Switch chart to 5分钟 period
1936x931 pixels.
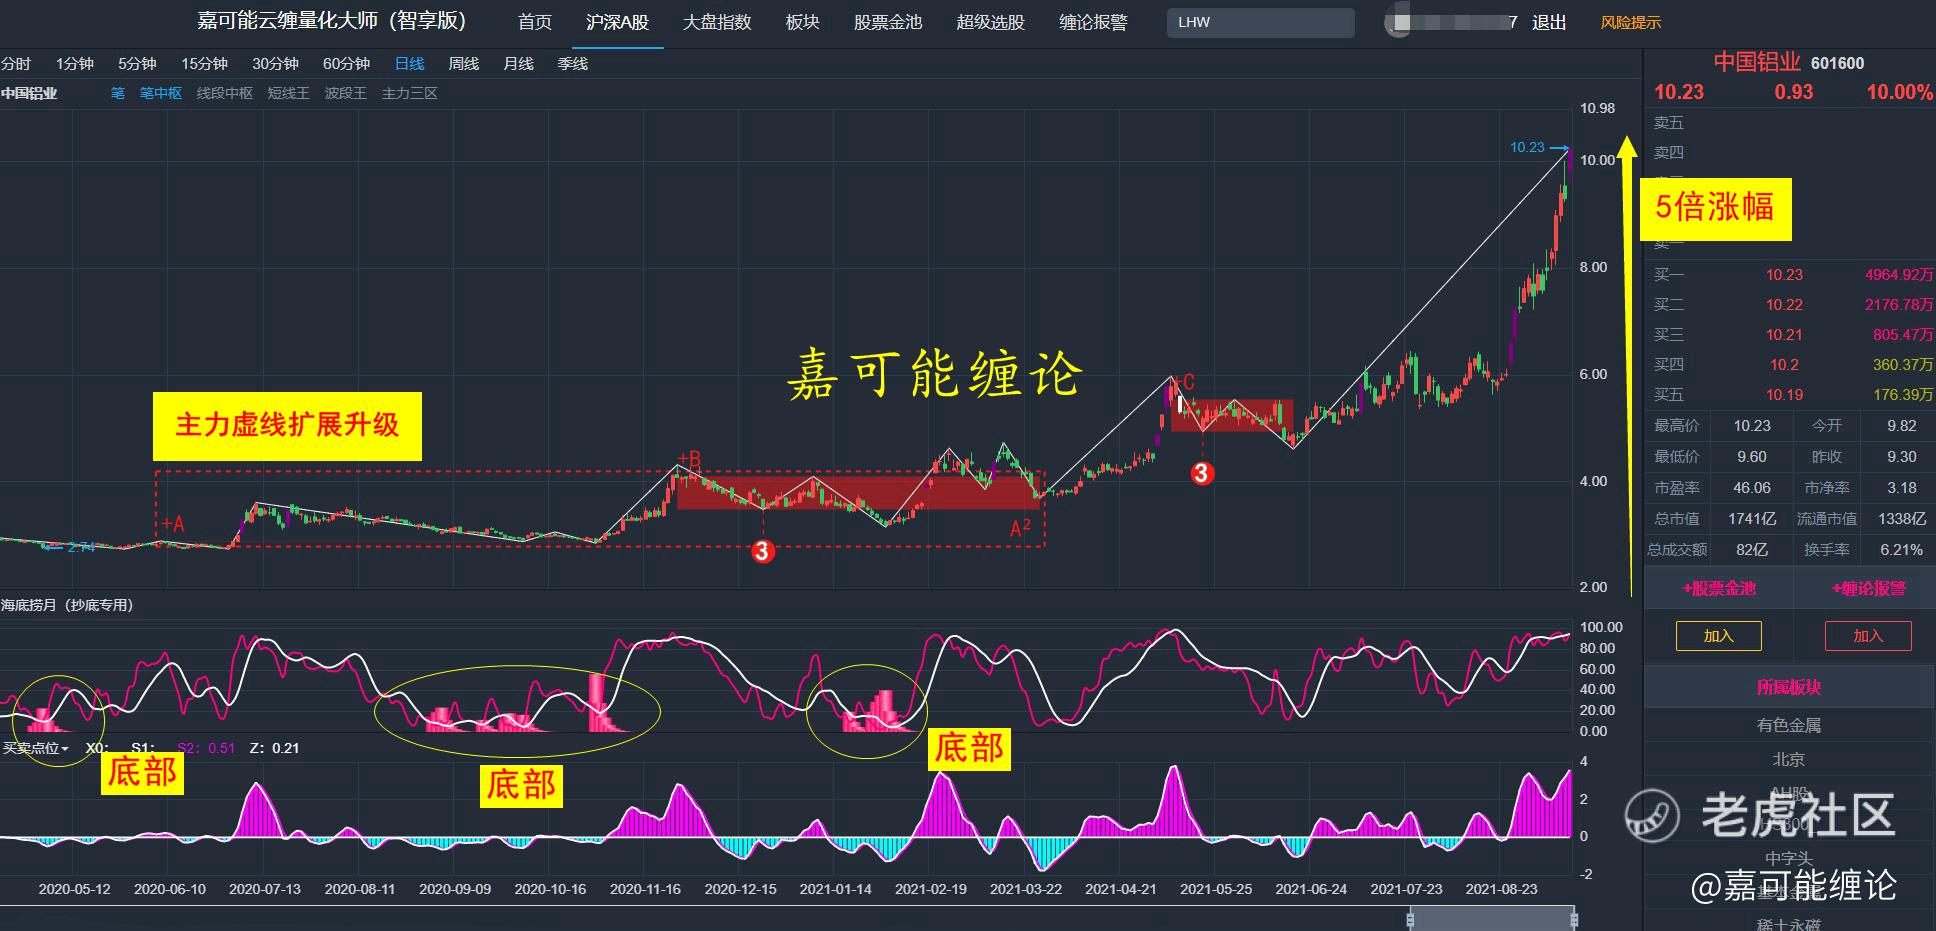[137, 64]
